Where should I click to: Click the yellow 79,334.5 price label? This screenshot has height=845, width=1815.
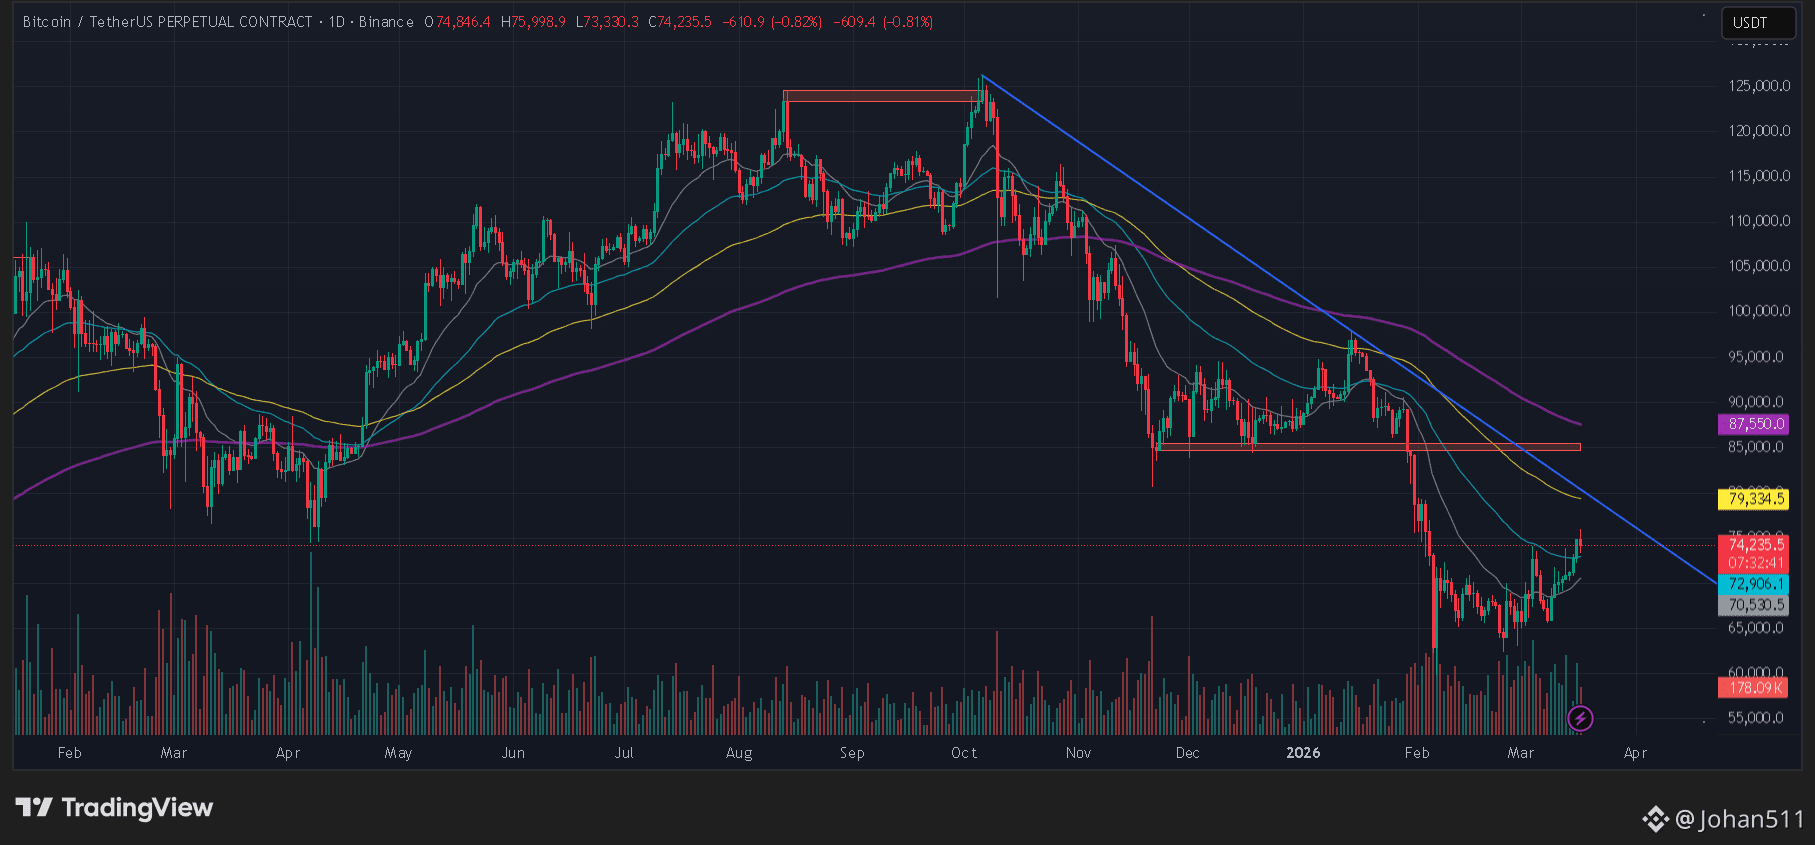1754,498
